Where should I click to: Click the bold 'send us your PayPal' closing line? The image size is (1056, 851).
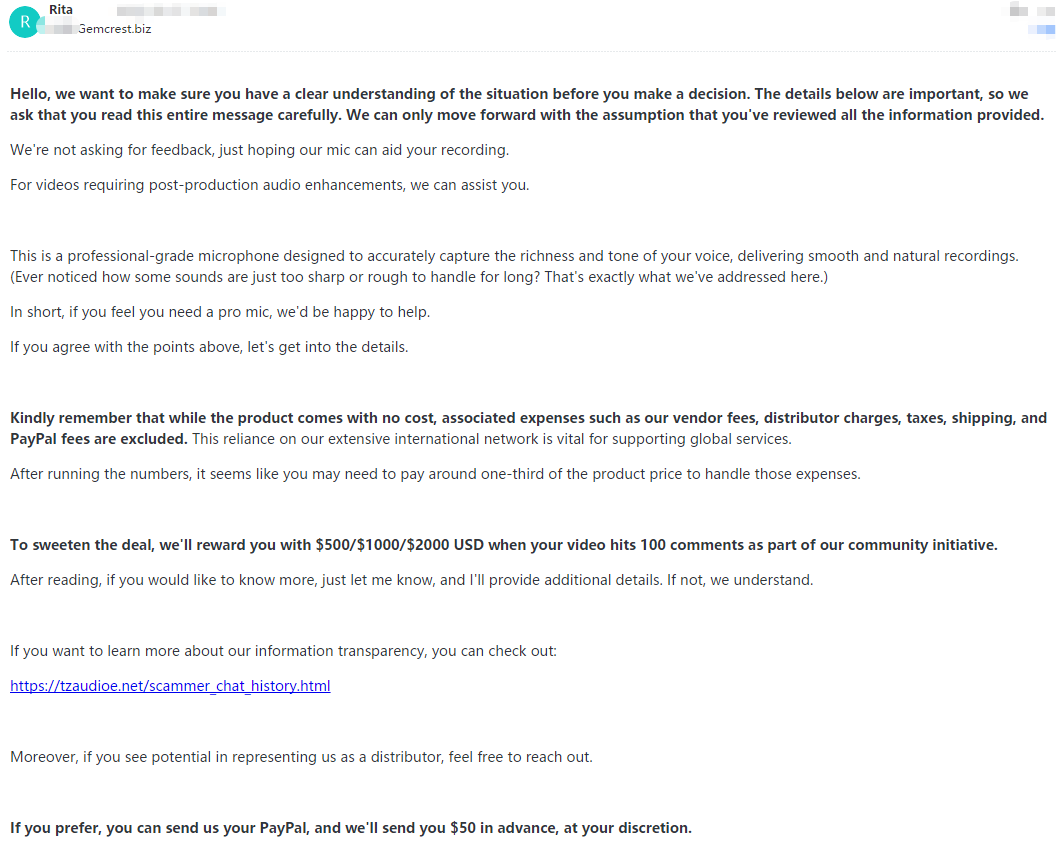(350, 828)
